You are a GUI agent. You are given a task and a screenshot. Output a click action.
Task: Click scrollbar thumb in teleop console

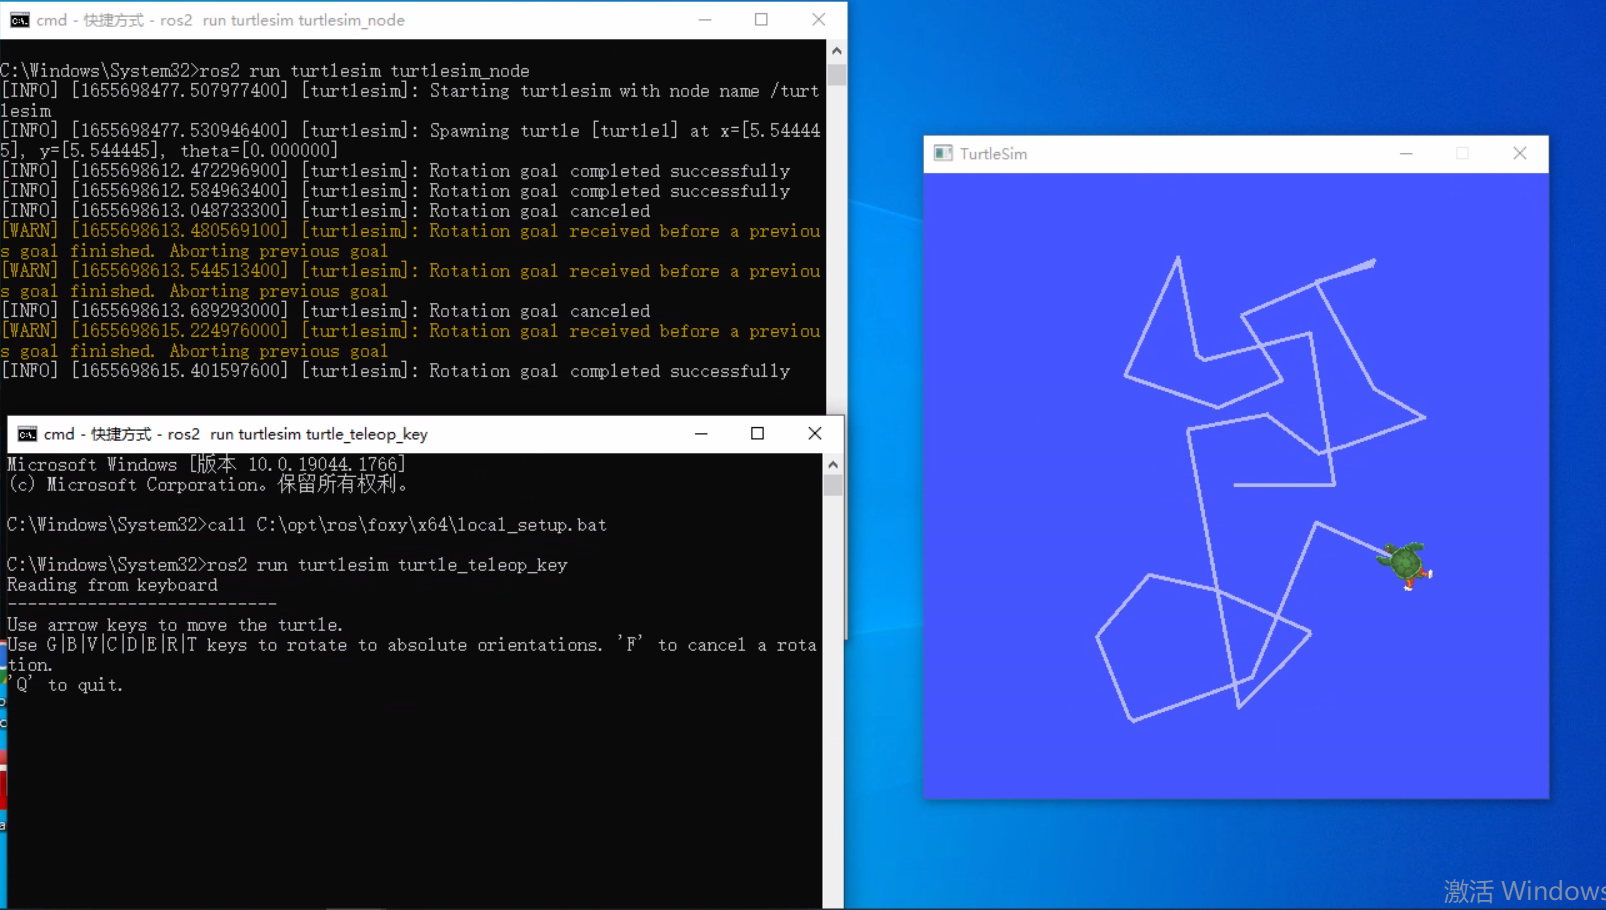[x=833, y=486]
